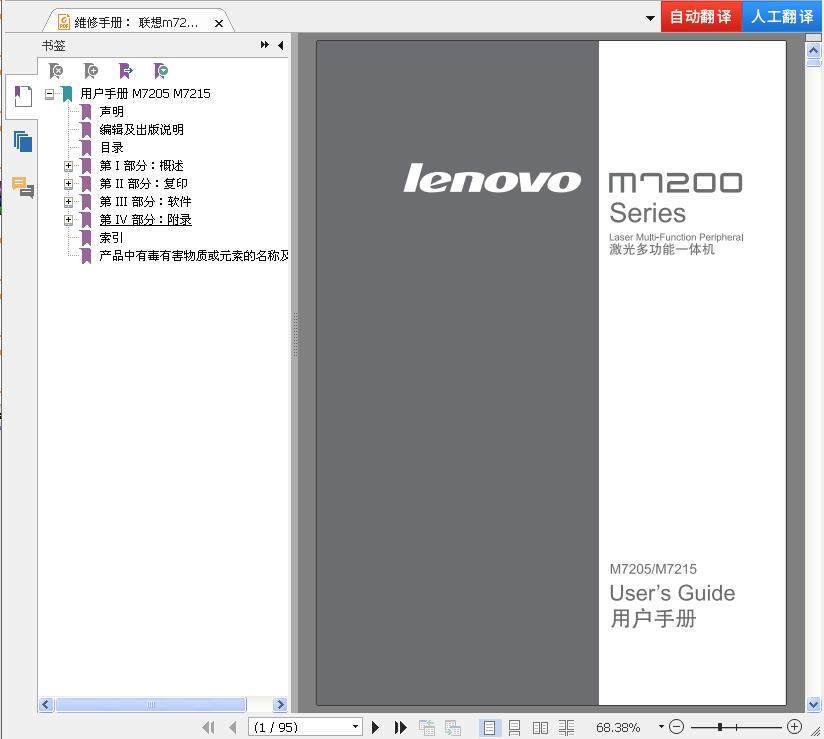The image size is (824, 739).
Task: Zoom out with the minus button
Action: pyautogui.click(x=677, y=727)
